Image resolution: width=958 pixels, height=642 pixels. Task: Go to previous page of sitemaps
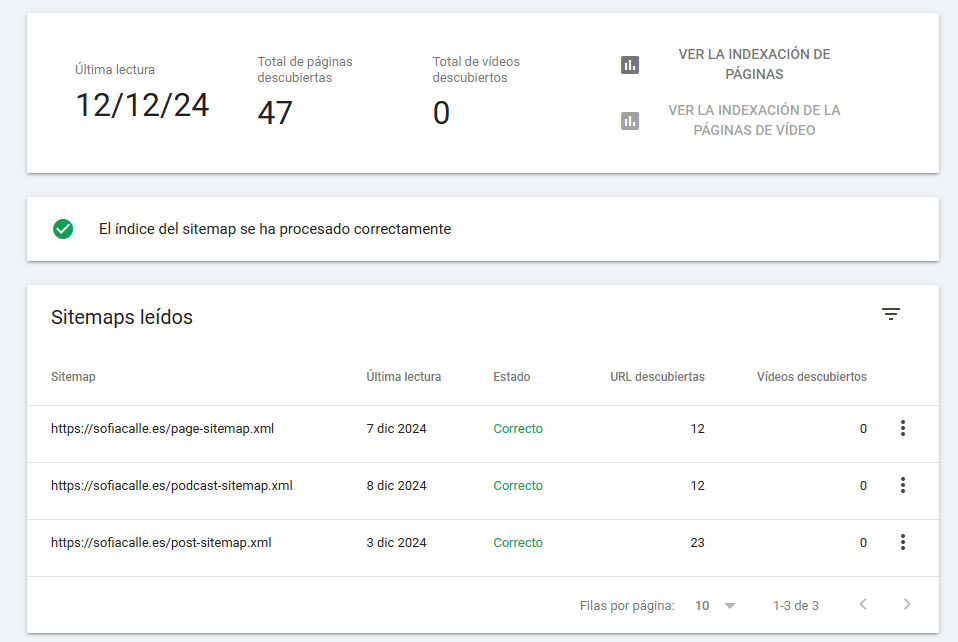click(x=863, y=605)
